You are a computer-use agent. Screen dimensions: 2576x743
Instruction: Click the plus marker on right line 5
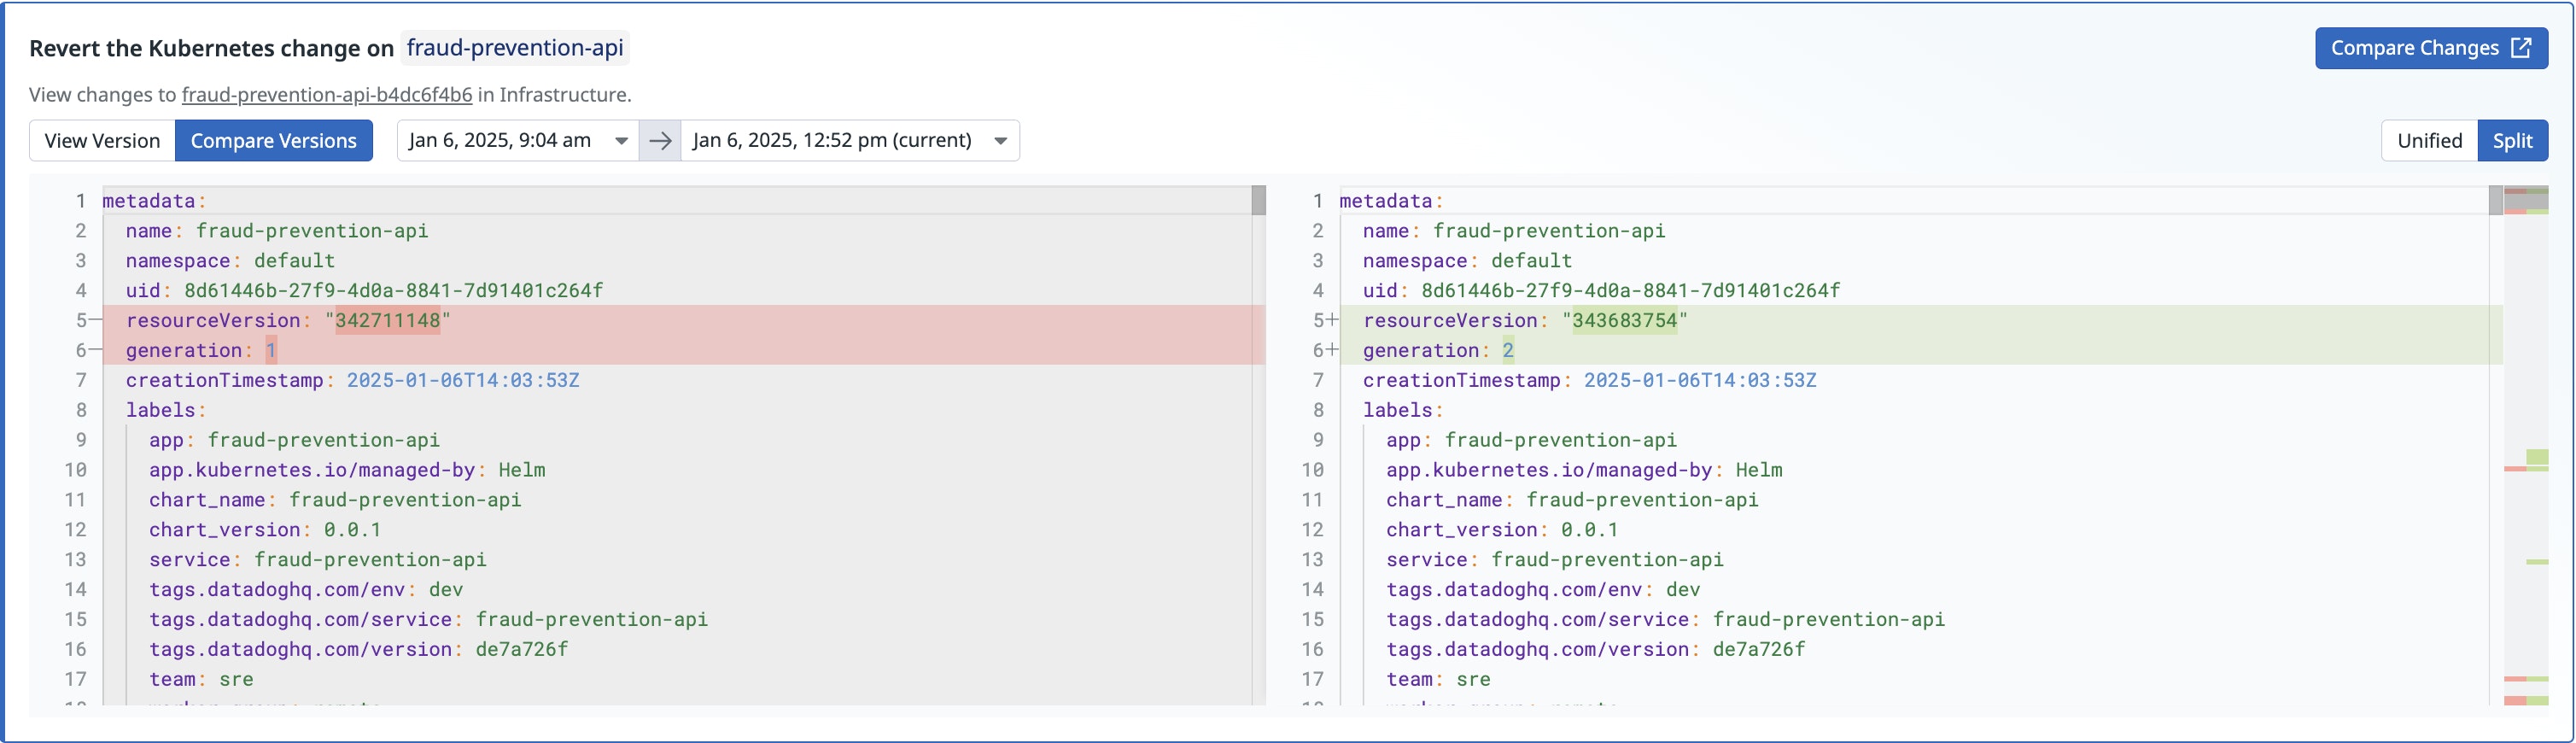tap(1332, 320)
